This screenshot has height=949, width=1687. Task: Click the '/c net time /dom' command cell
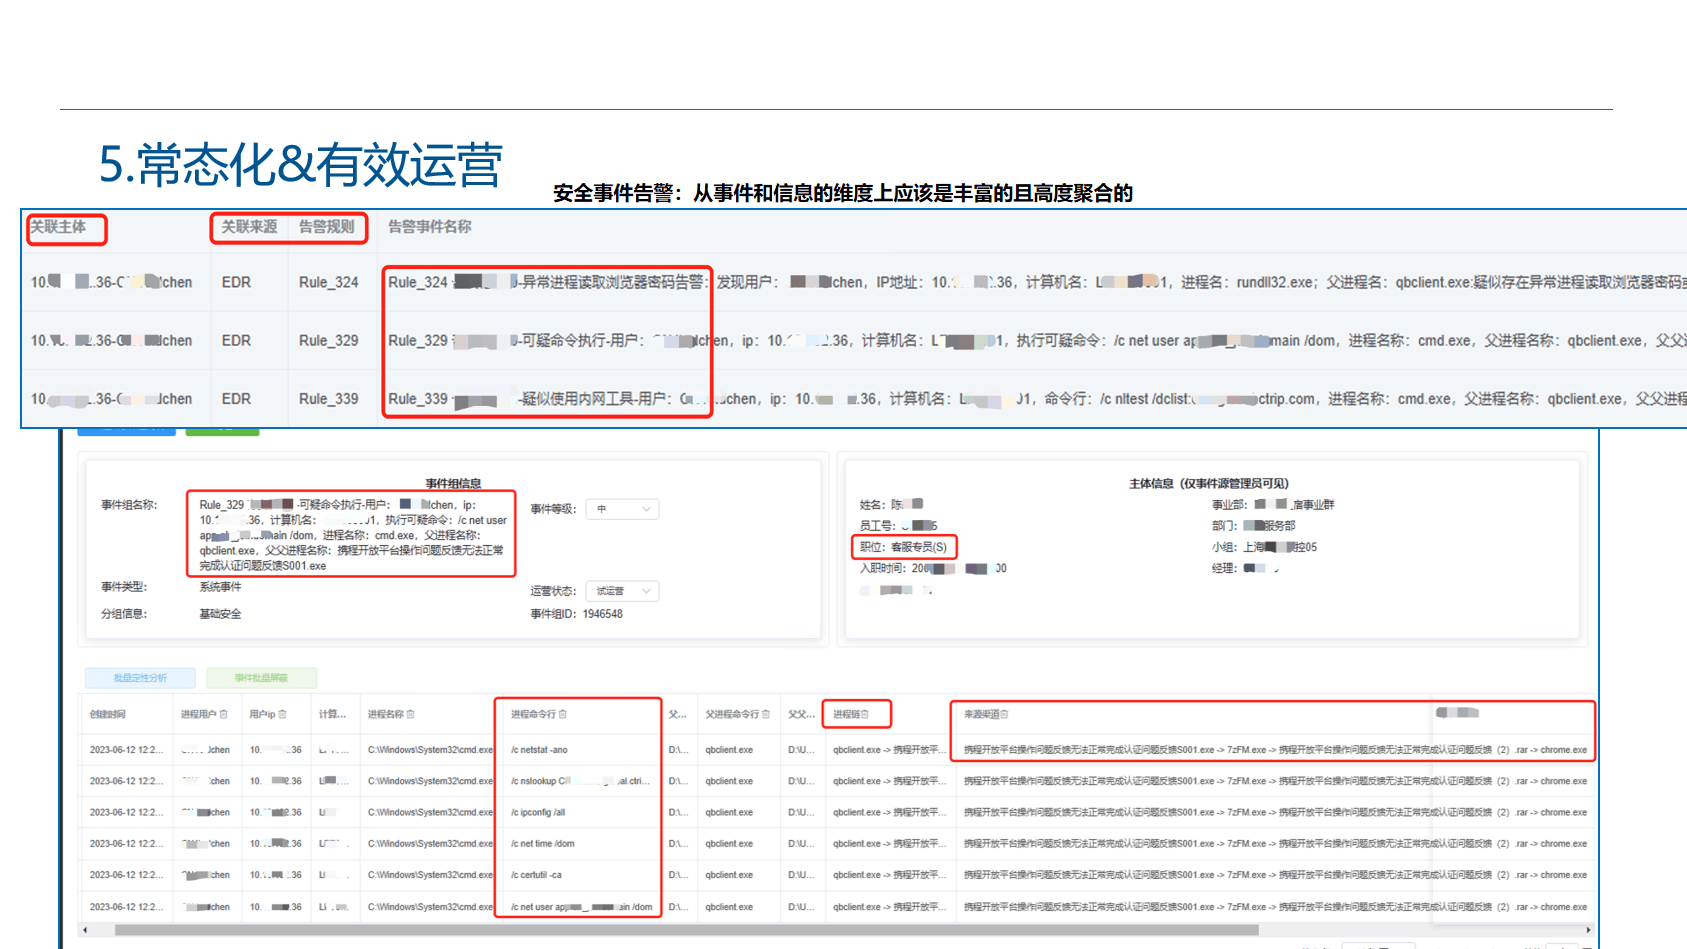542,844
